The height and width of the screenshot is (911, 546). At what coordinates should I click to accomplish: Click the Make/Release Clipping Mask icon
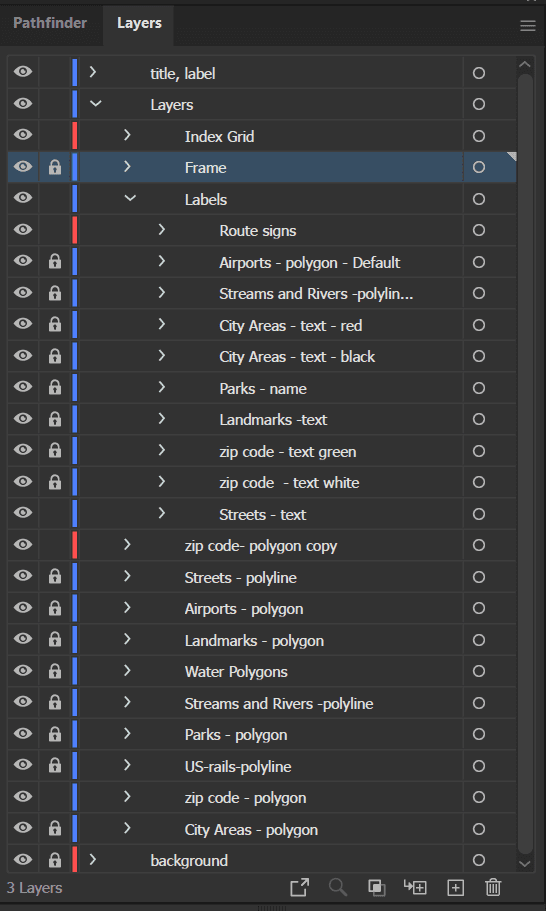pyautogui.click(x=376, y=887)
